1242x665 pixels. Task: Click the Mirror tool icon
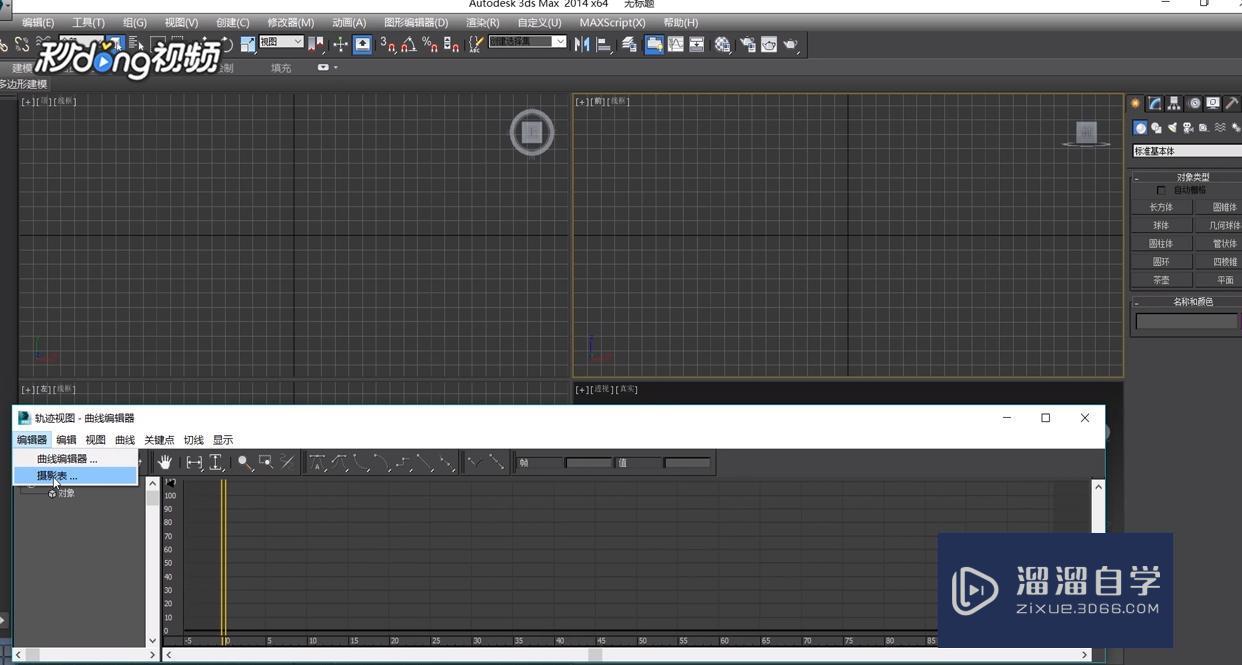582,44
